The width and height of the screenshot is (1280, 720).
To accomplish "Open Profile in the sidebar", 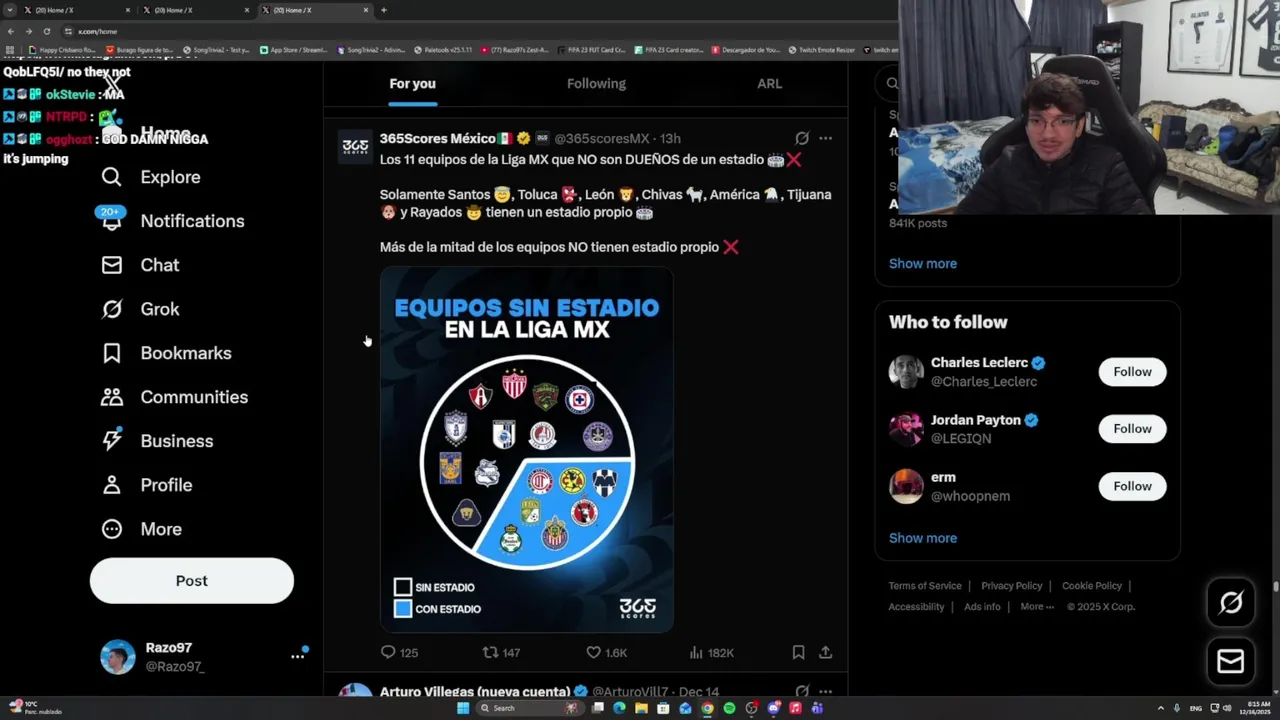I will click(x=146, y=485).
